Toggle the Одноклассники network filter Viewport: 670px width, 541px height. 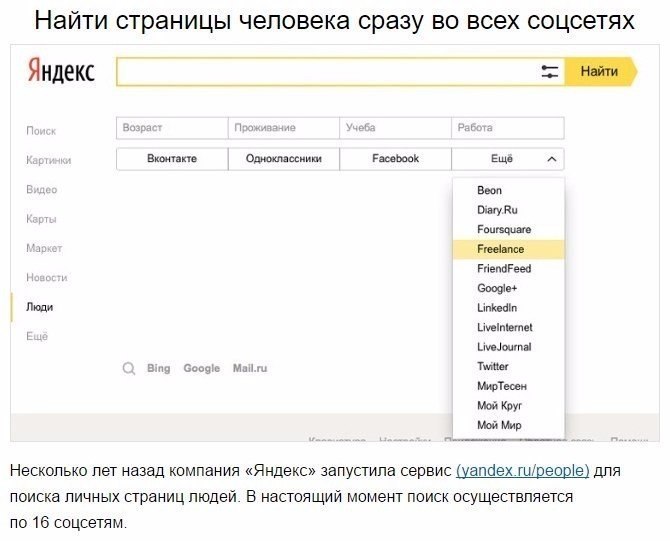pos(284,159)
